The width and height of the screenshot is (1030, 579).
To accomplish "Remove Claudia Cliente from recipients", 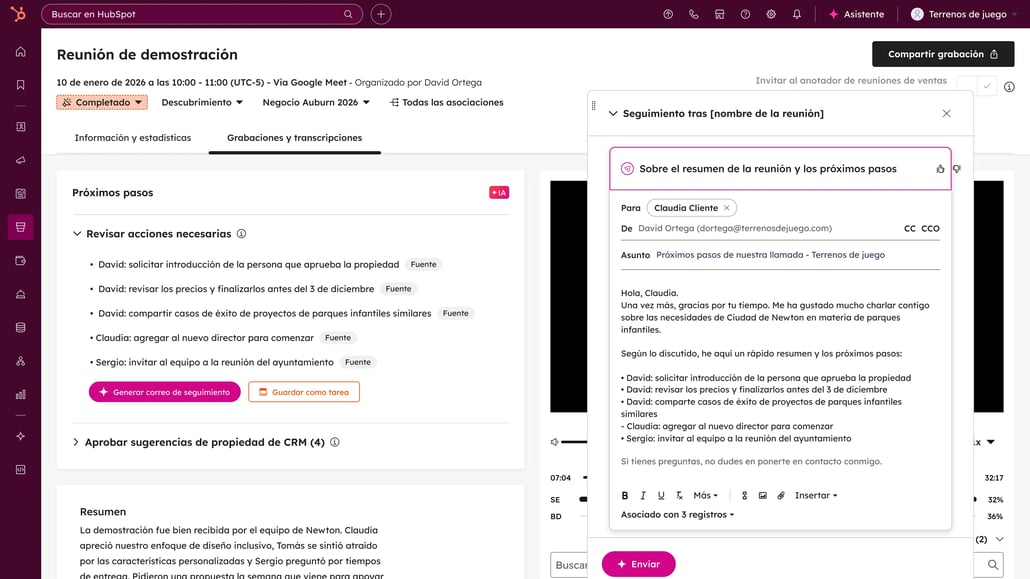I will pos(727,208).
